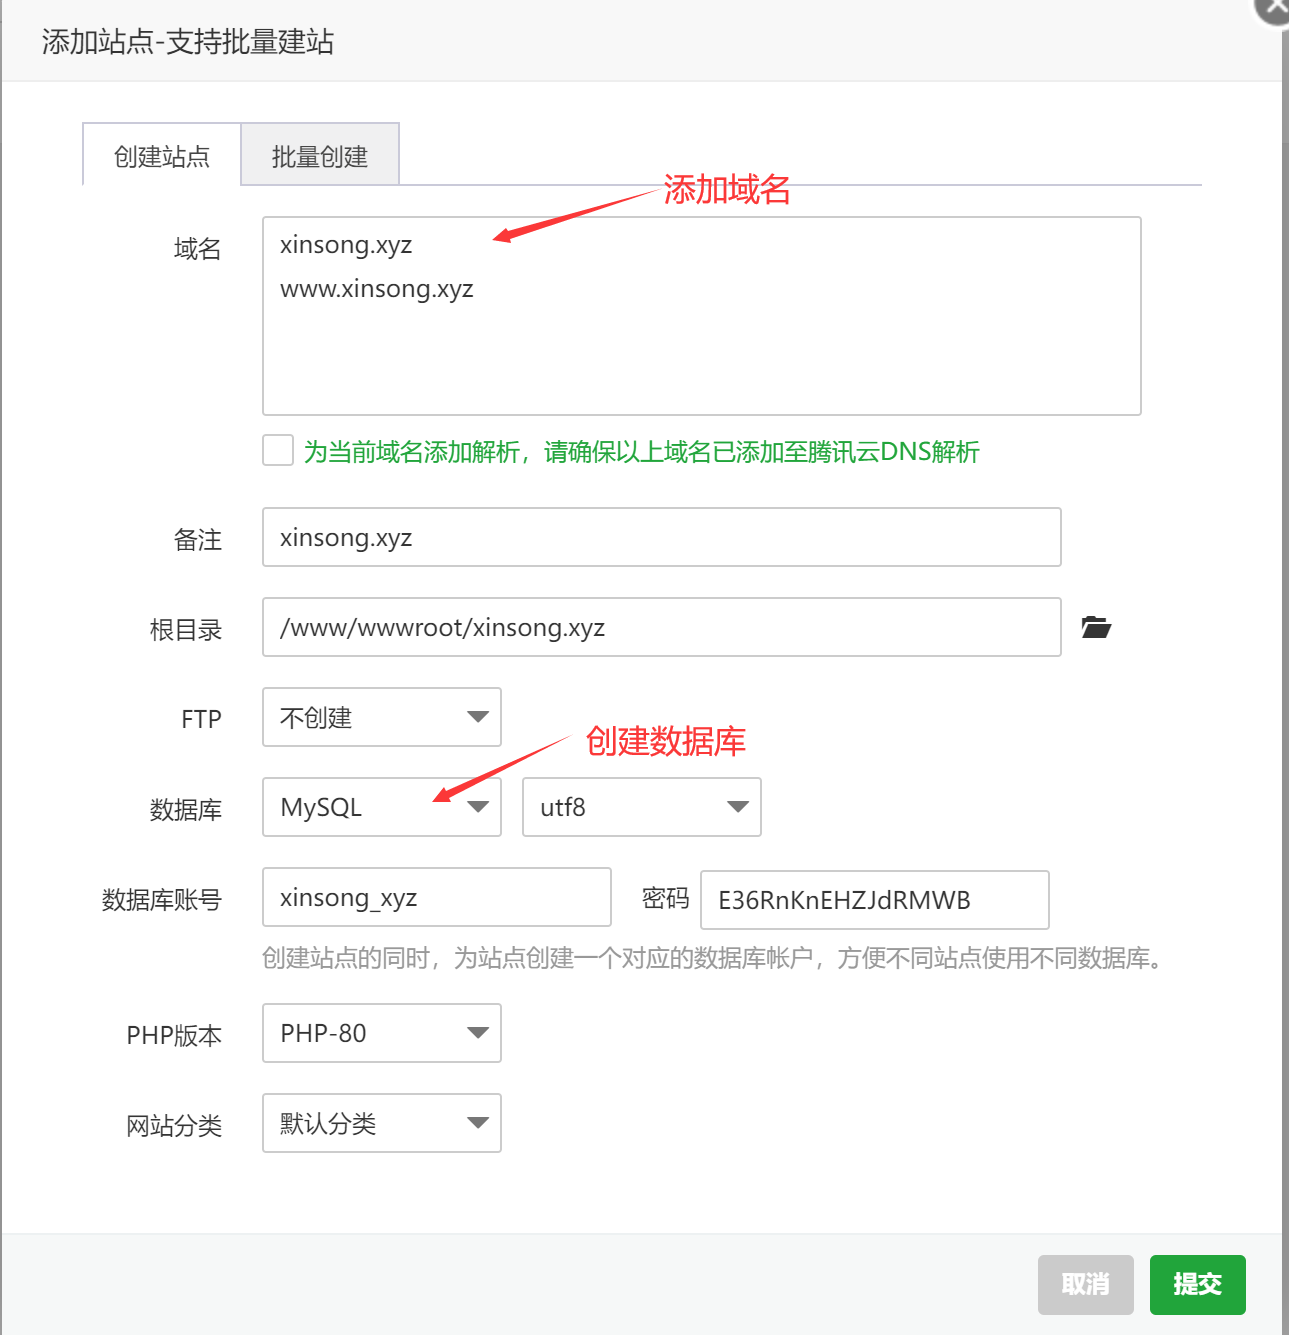Open the 默认分类 site category dropdown
1289x1335 pixels.
pyautogui.click(x=382, y=1123)
